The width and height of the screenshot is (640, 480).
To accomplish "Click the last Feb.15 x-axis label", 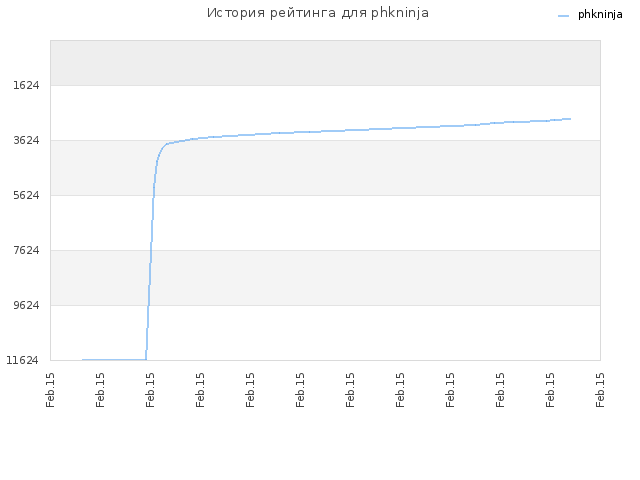I will click(600, 390).
